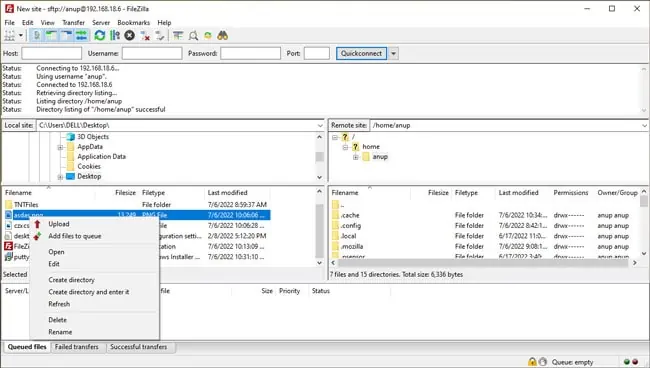The width and height of the screenshot is (650, 368).
Task: Open Quickconnect history dropdown arrow
Action: 393,53
